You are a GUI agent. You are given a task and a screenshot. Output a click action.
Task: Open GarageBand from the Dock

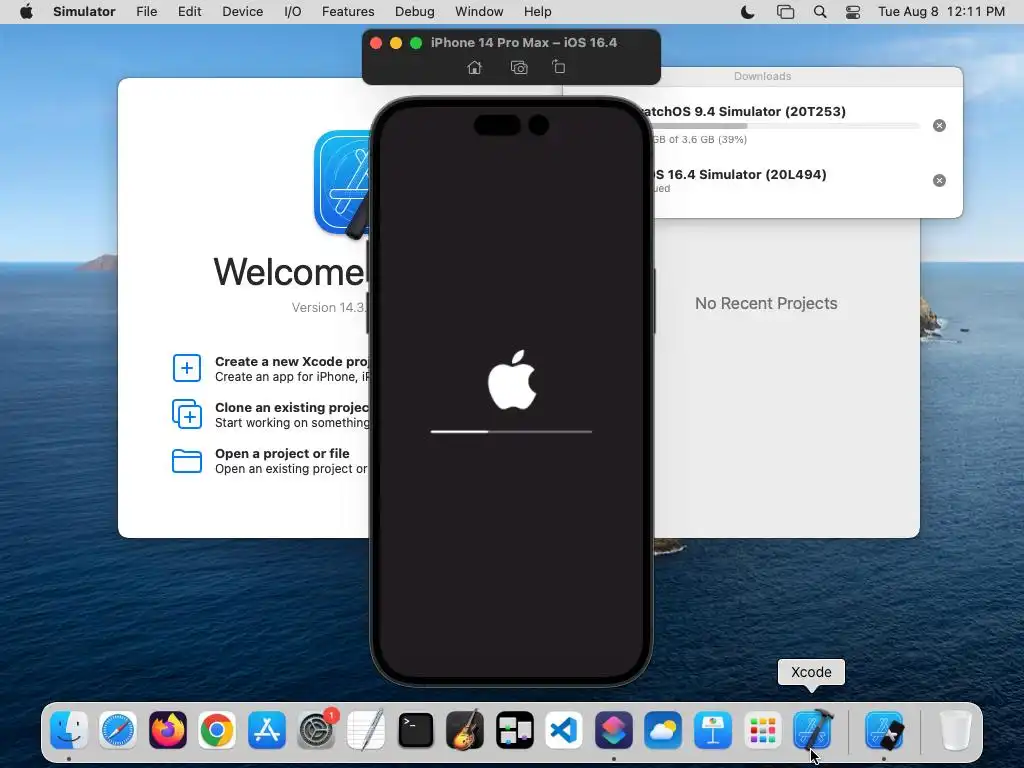(x=465, y=730)
